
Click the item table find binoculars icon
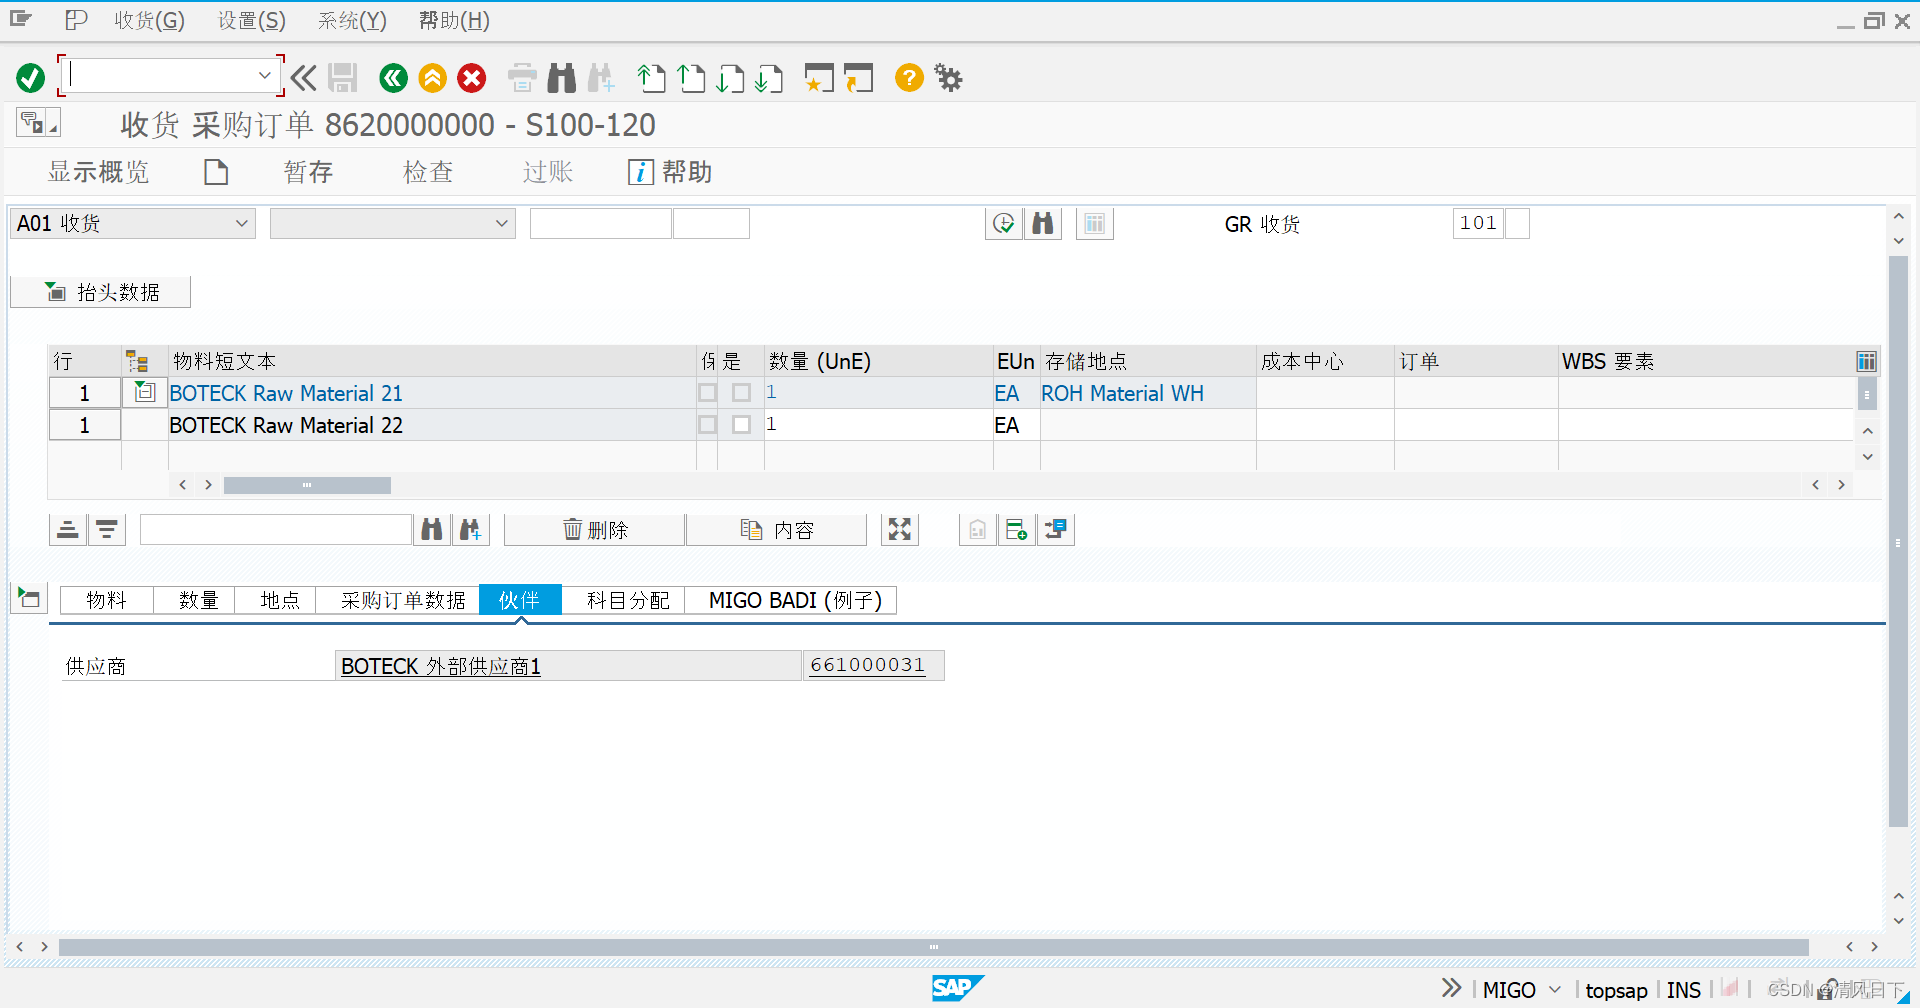pos(432,529)
